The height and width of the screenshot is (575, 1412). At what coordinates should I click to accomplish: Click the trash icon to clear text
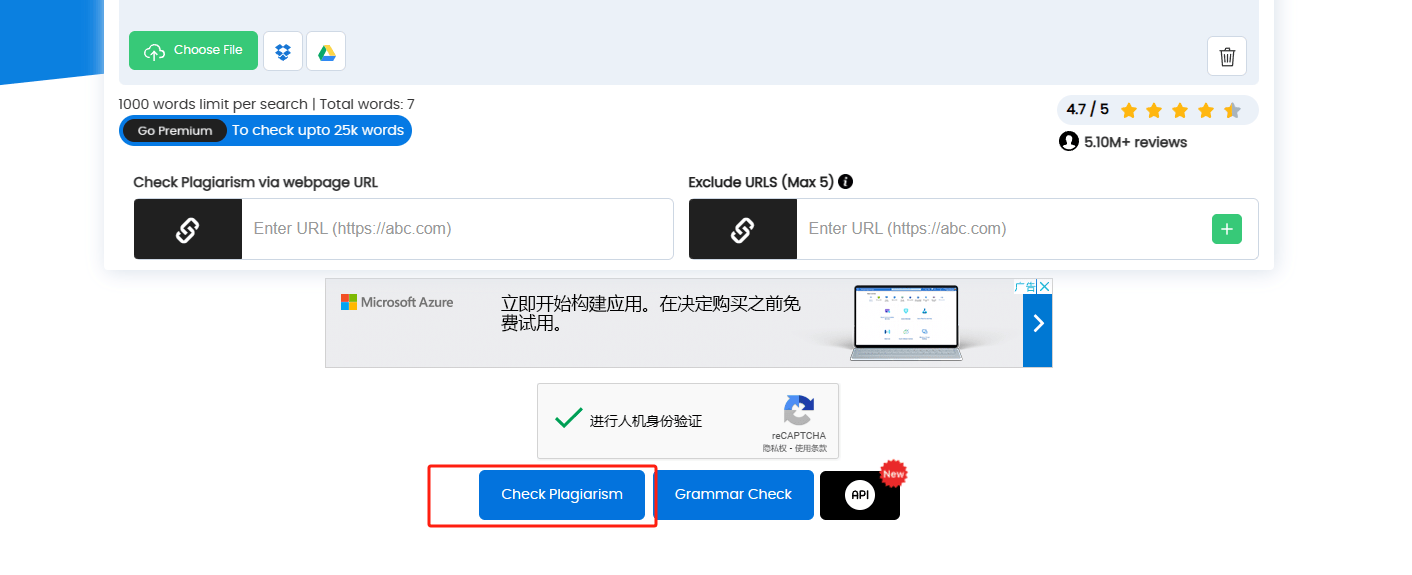(1227, 56)
